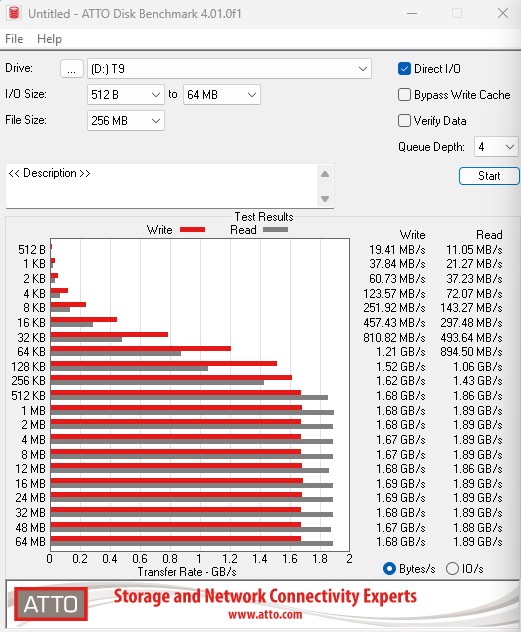Open the File menu
This screenshot has width=521, height=632.
tap(14, 39)
